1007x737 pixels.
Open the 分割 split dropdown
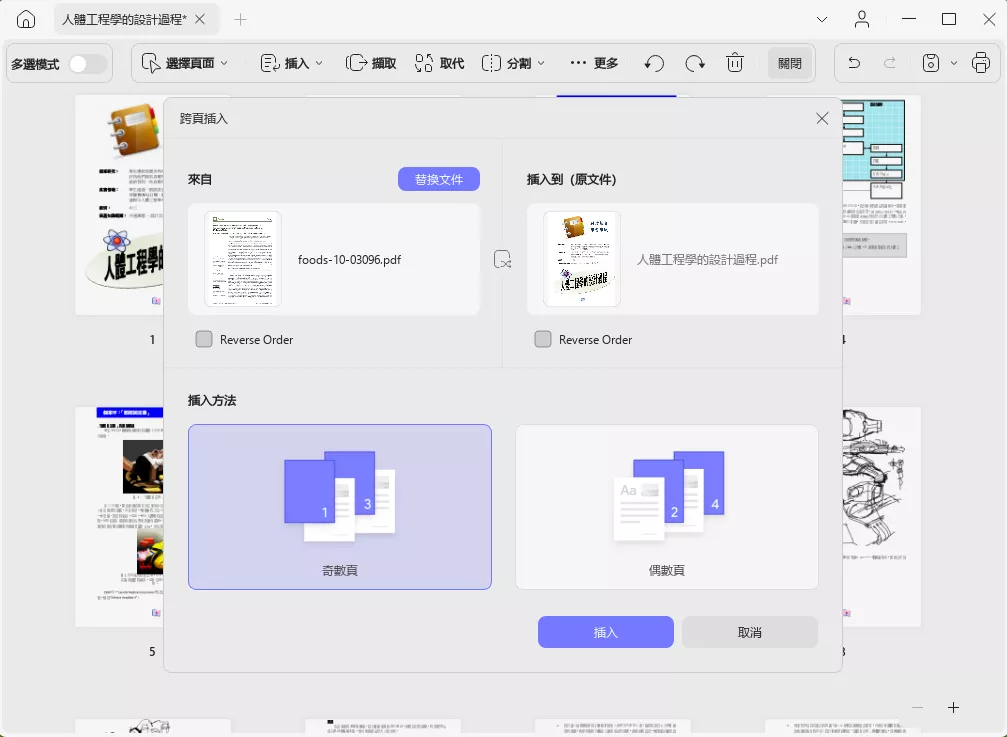pyautogui.click(x=513, y=63)
